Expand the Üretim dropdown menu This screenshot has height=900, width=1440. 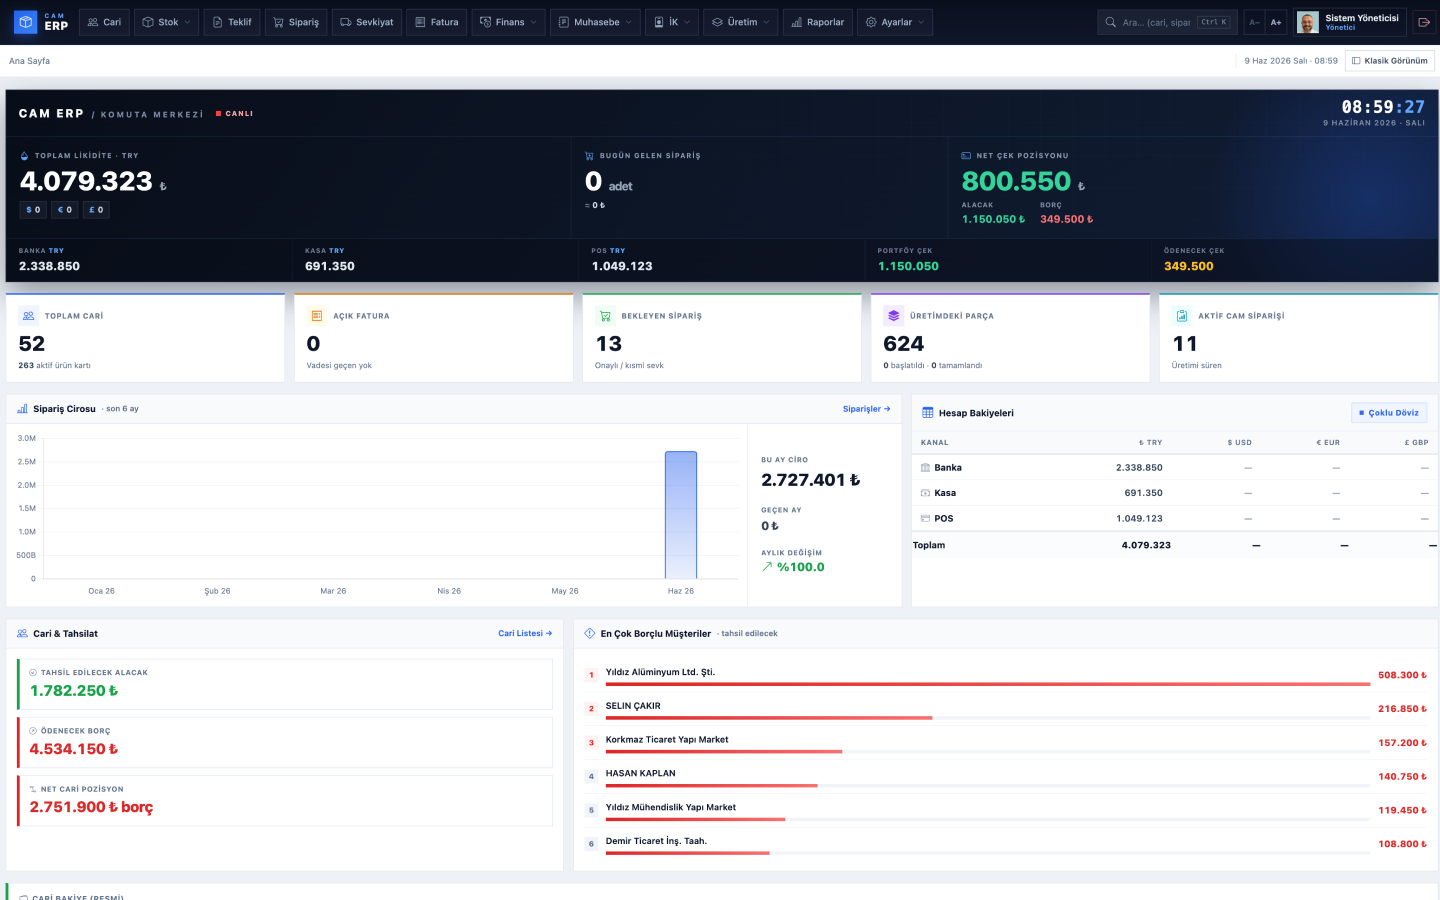741,22
